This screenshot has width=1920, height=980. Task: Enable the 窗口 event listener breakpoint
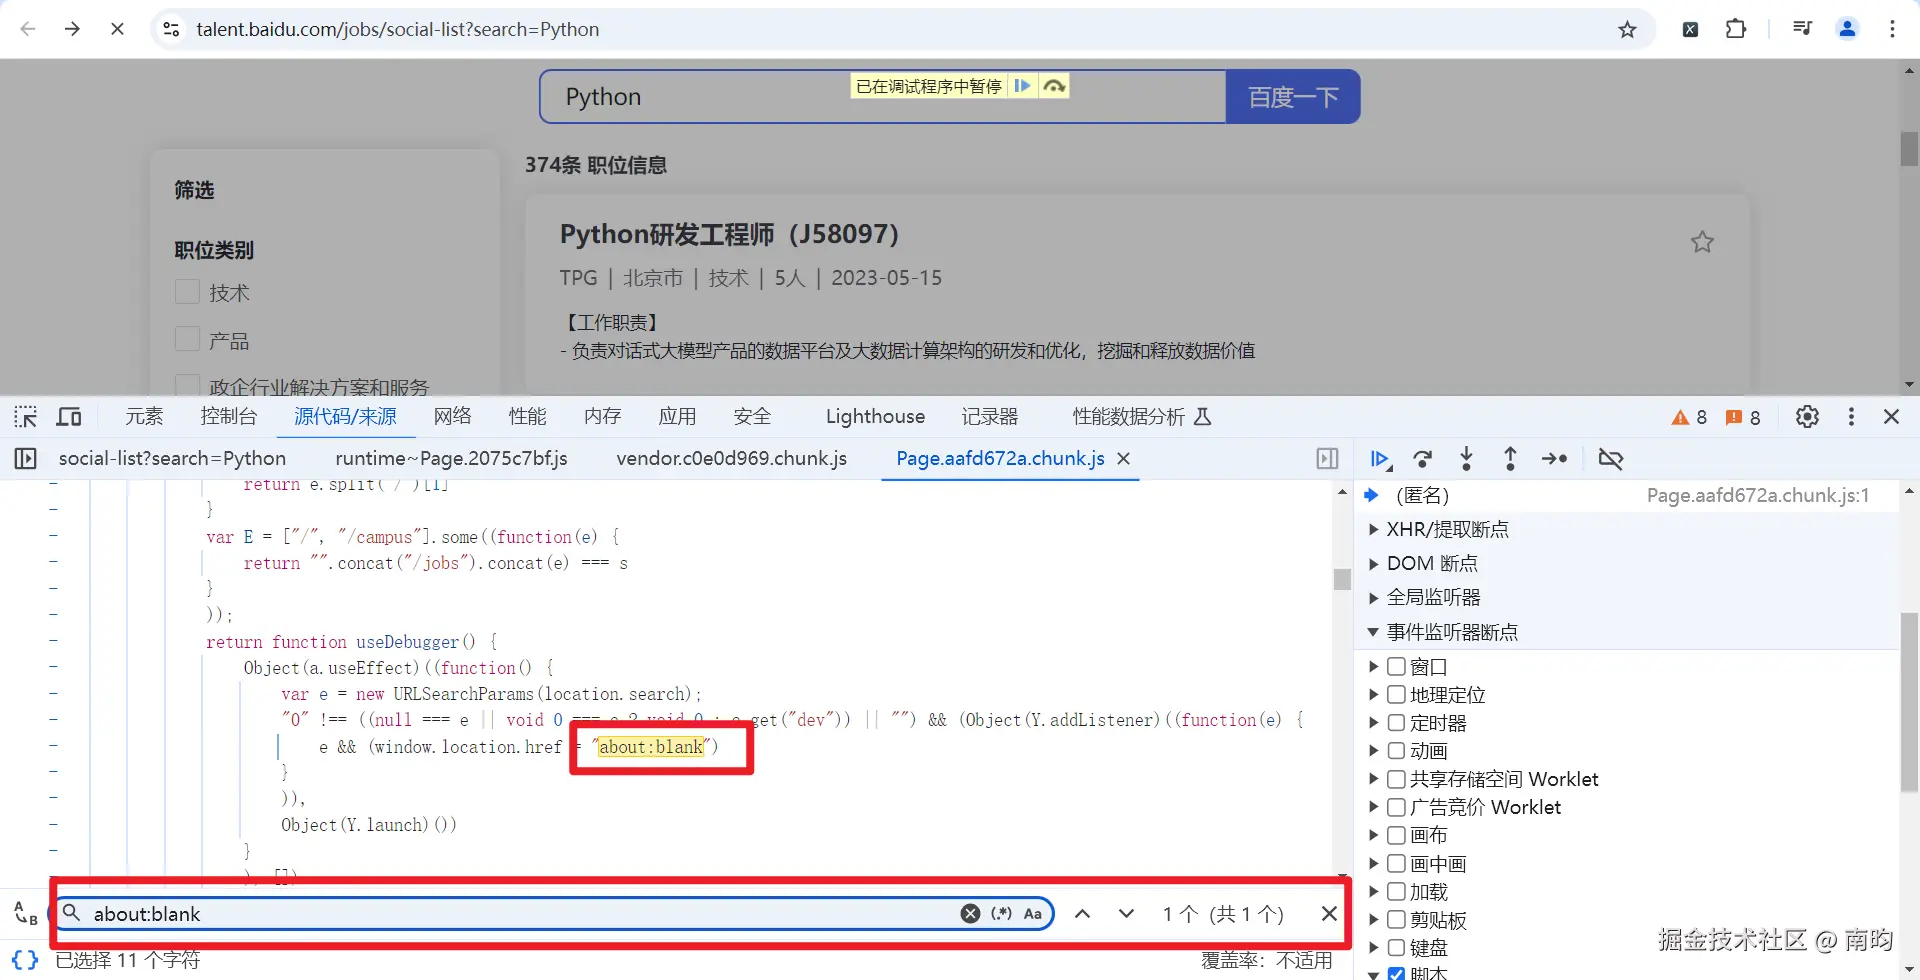click(1394, 666)
